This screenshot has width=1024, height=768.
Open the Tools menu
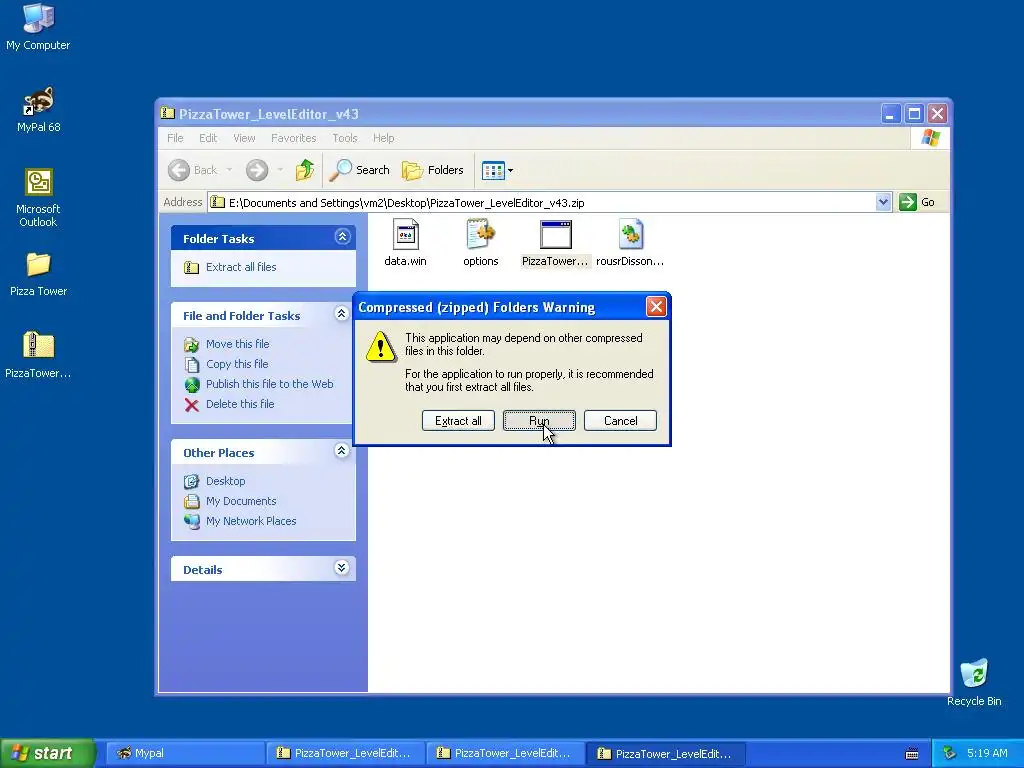point(345,138)
